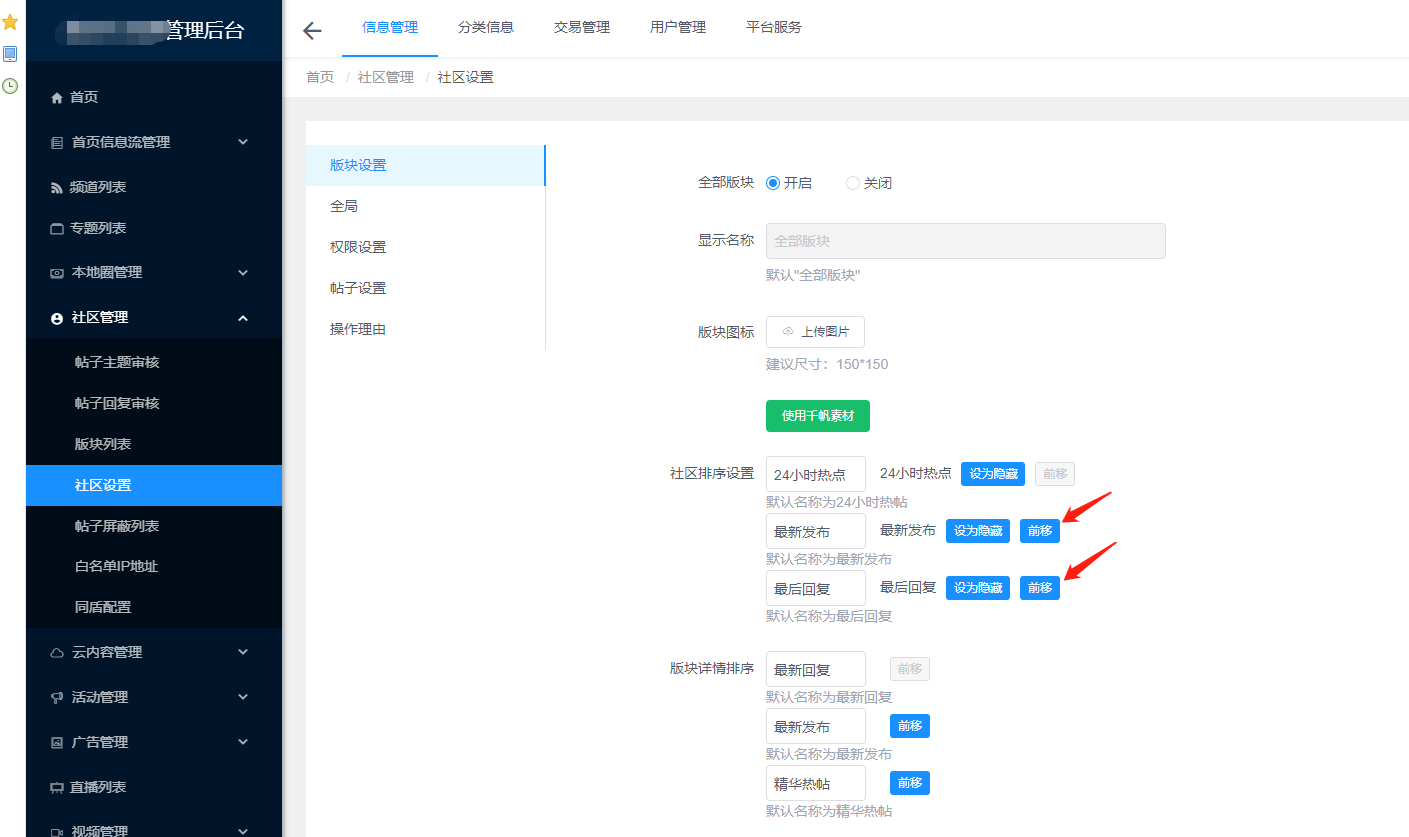Click the camera icon beside 视频管理

57,832
